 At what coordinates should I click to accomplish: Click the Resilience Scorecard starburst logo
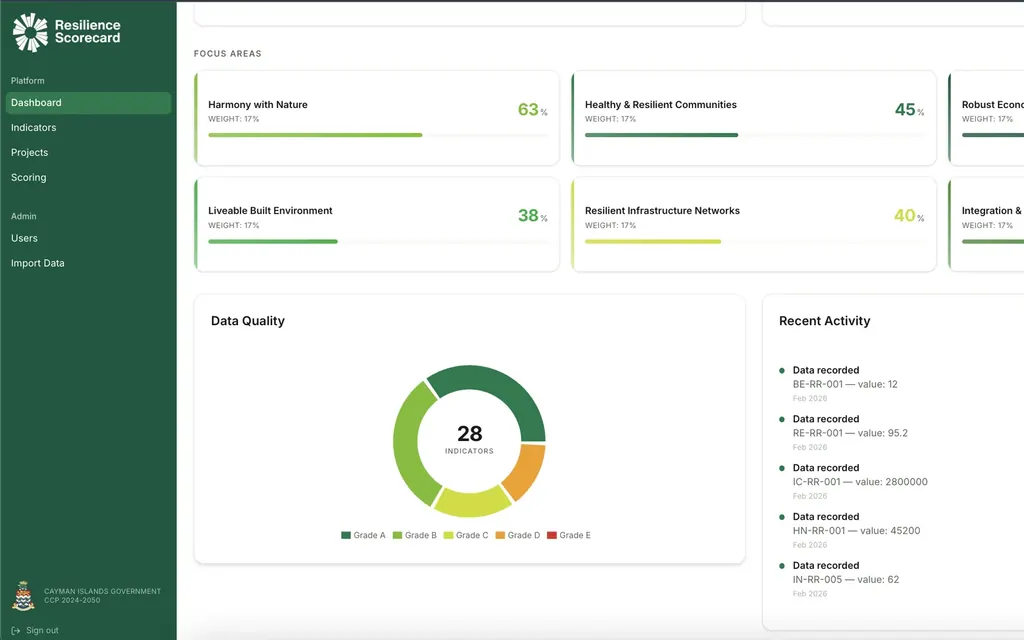(x=30, y=32)
